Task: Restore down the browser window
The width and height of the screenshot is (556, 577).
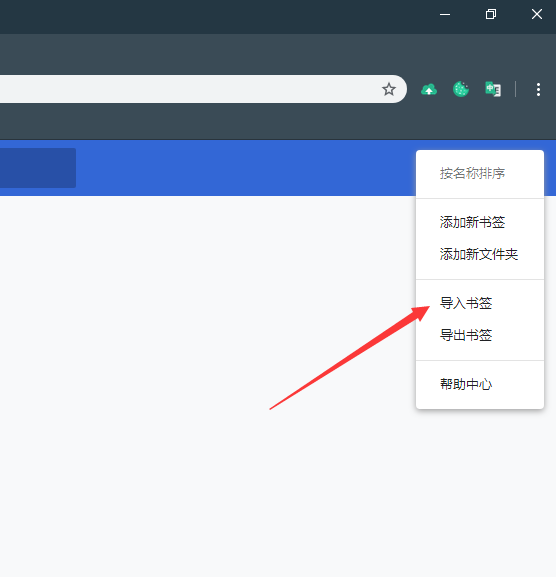Action: pos(491,15)
